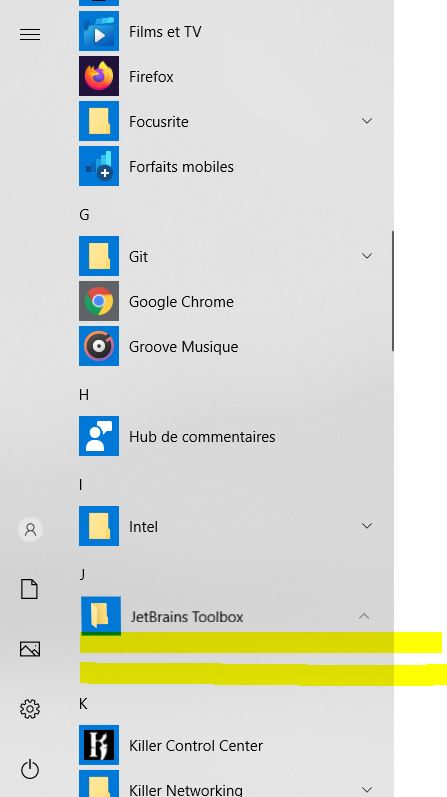
Task: Click the JetBrains Toolbox label
Action: (187, 617)
